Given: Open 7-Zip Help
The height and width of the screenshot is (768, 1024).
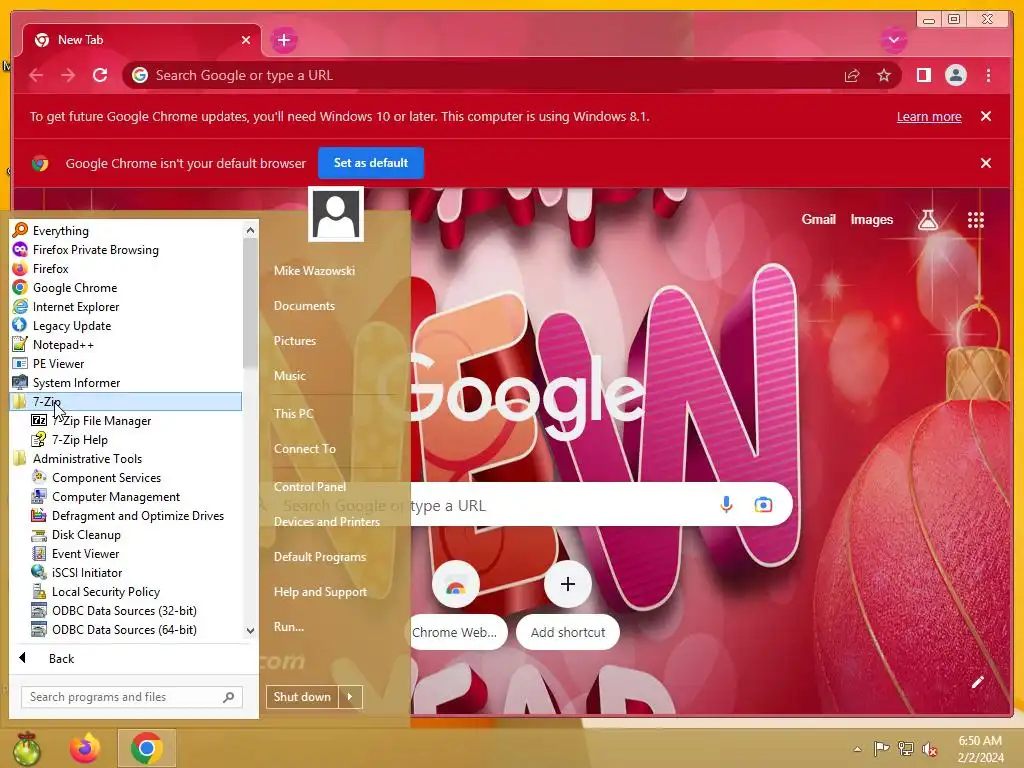Looking at the screenshot, I should (126, 440).
